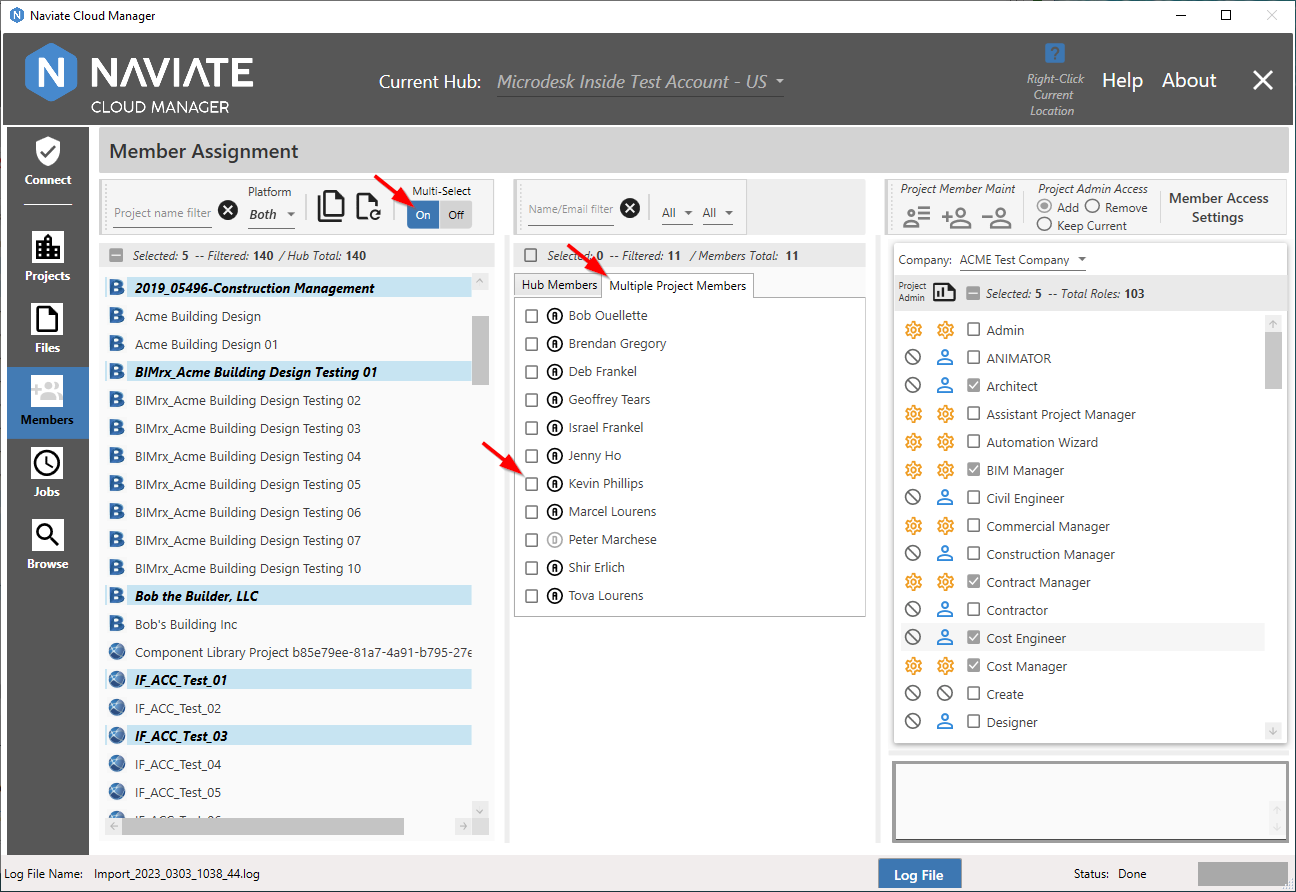Toggle the select-all roles checkbox
Viewport: 1296px width, 892px height.
[973, 294]
